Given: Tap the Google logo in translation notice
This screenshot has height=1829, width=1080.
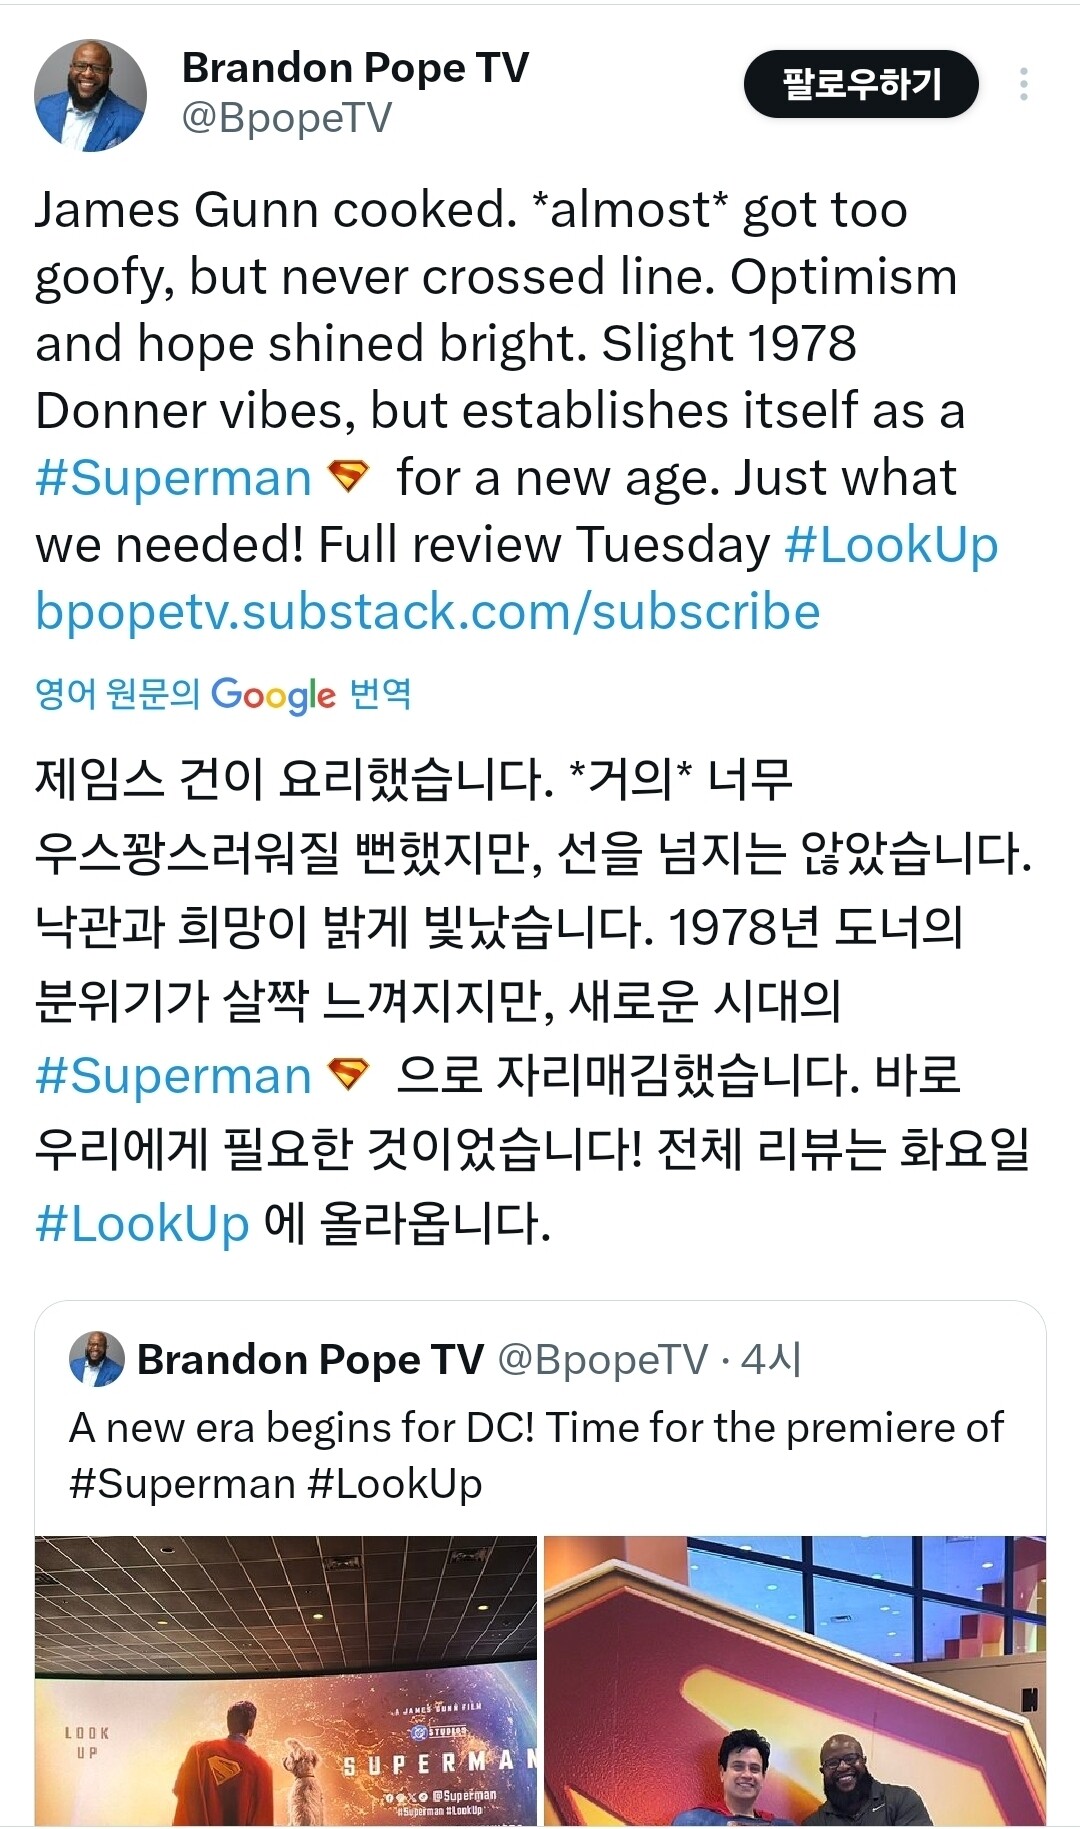Looking at the screenshot, I should [x=273, y=694].
